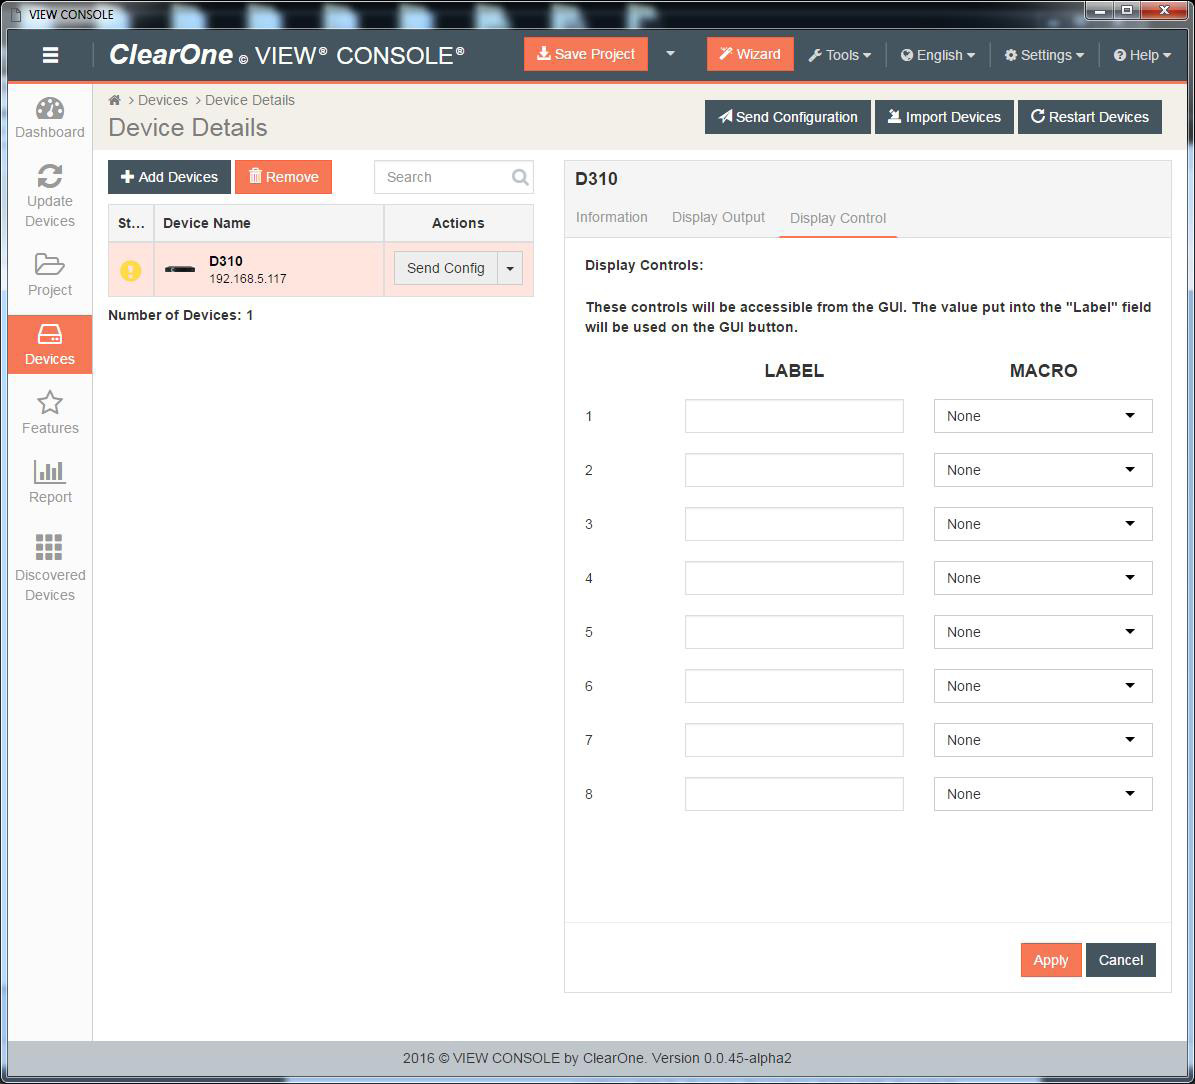1195x1084 pixels.
Task: Open the hamburger menu icon
Action: point(50,55)
